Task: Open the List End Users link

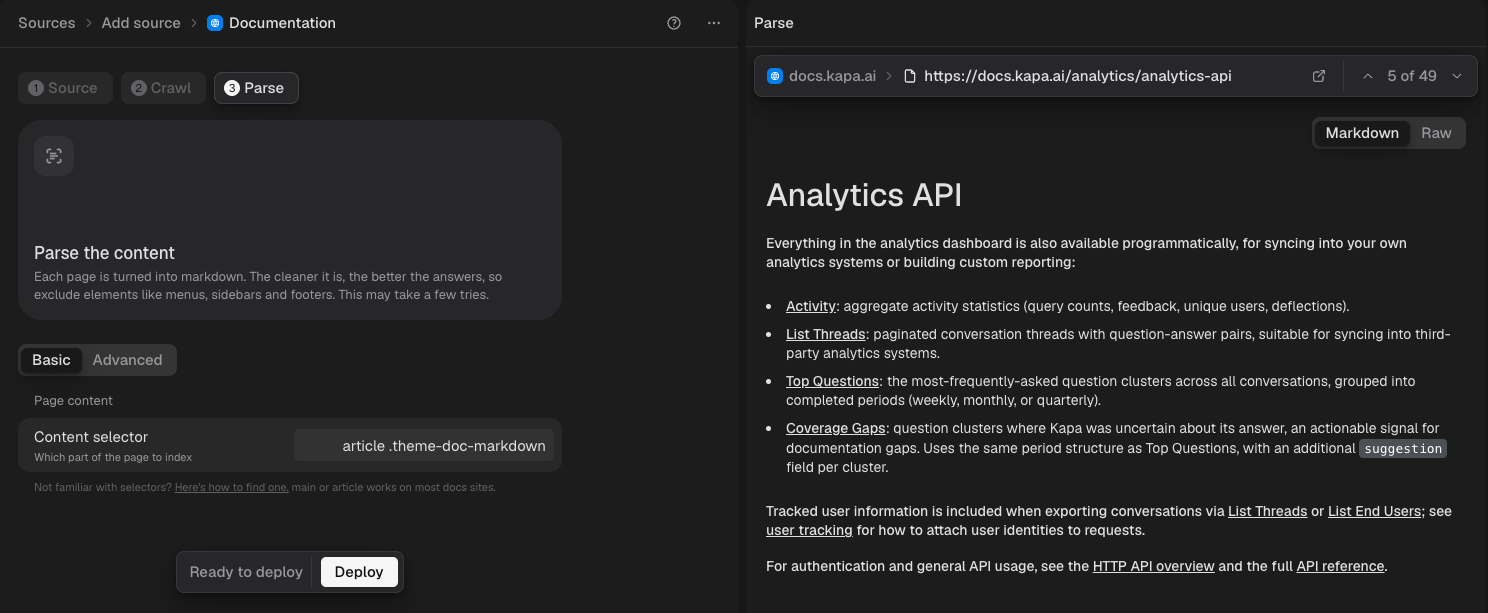Action: [1374, 511]
